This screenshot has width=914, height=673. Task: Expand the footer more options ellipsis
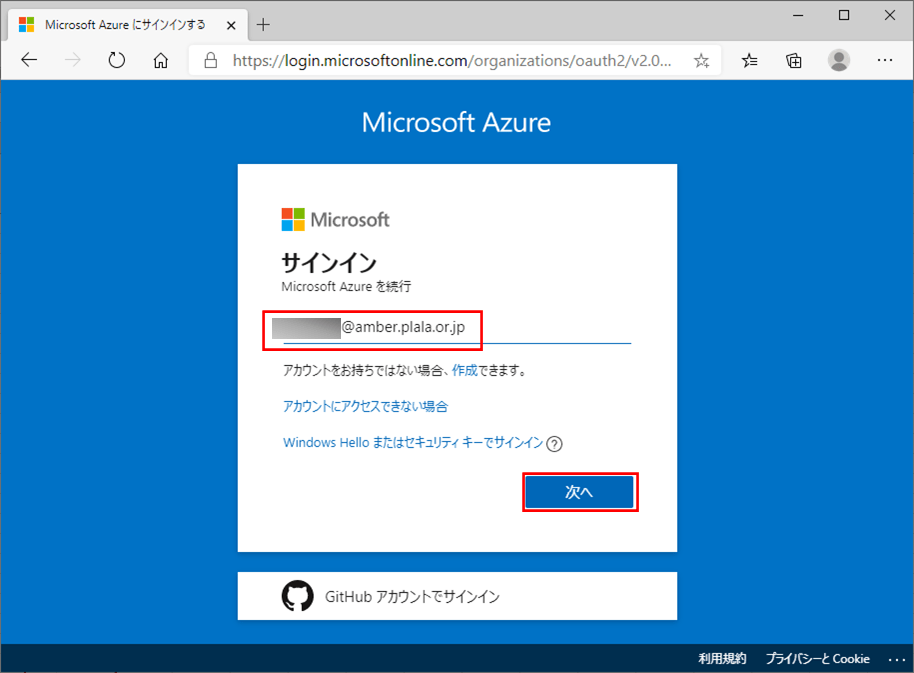[x=895, y=659]
